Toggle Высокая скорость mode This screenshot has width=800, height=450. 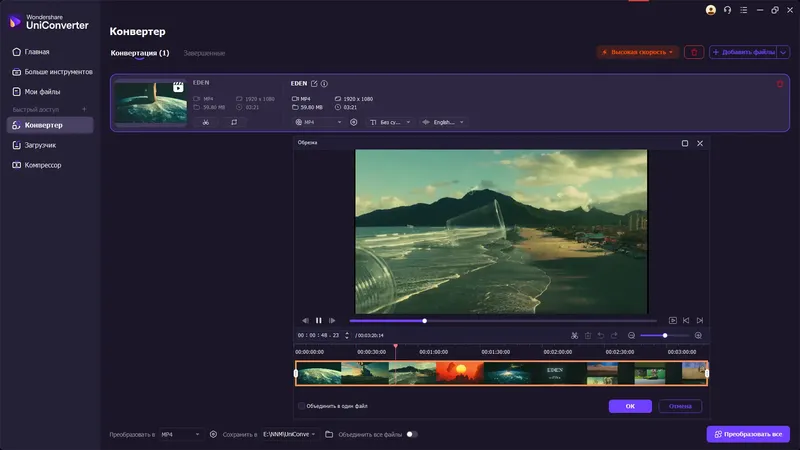pyautogui.click(x=637, y=52)
